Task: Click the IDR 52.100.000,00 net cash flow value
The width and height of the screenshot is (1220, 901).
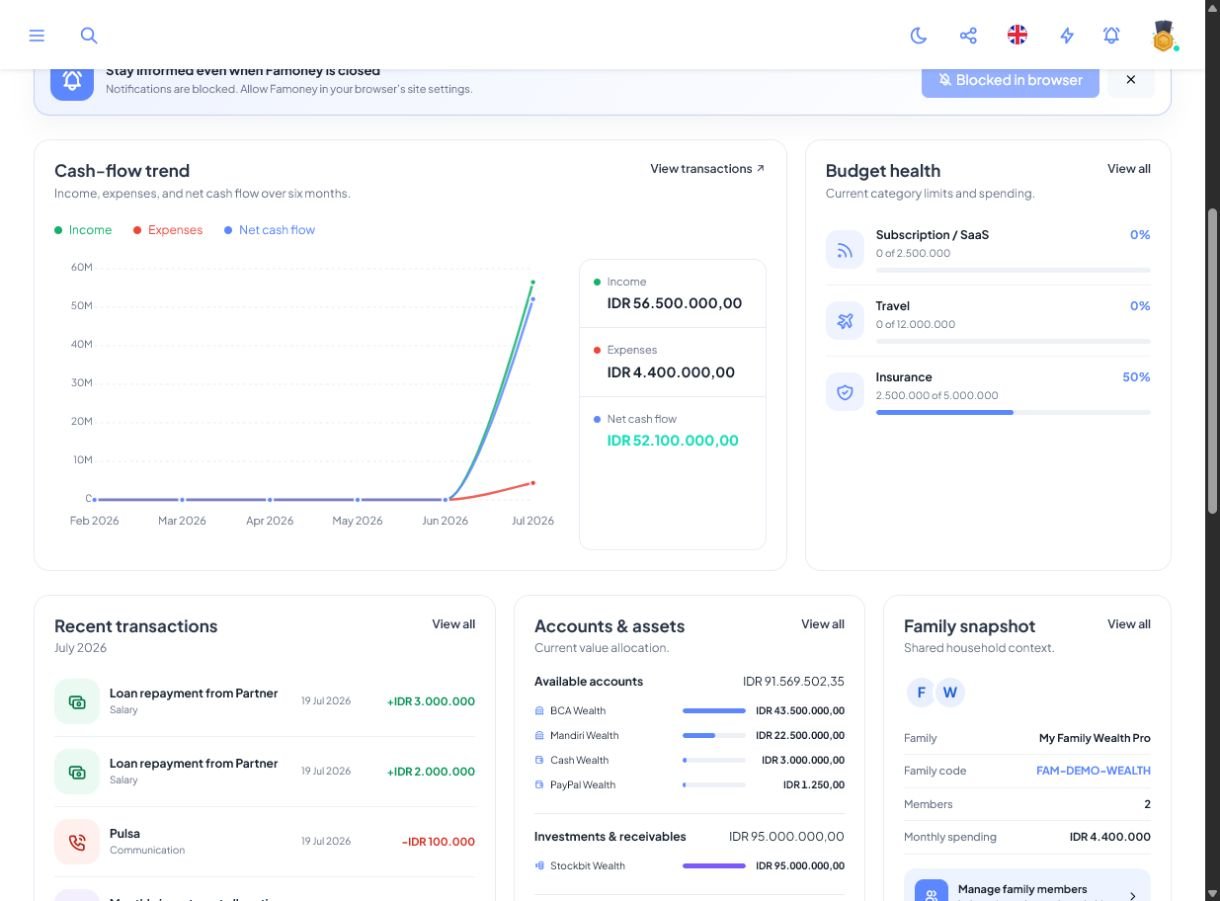Action: point(673,440)
